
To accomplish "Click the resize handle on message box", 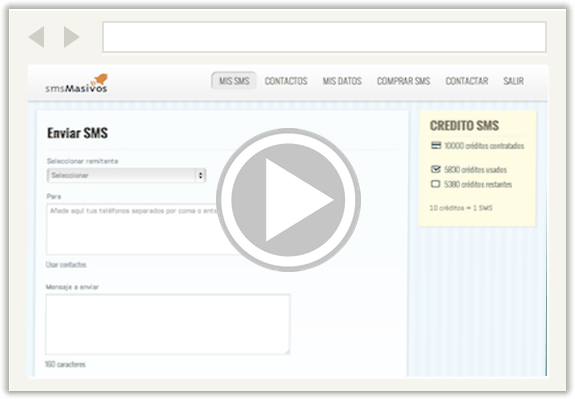I will 286,351.
